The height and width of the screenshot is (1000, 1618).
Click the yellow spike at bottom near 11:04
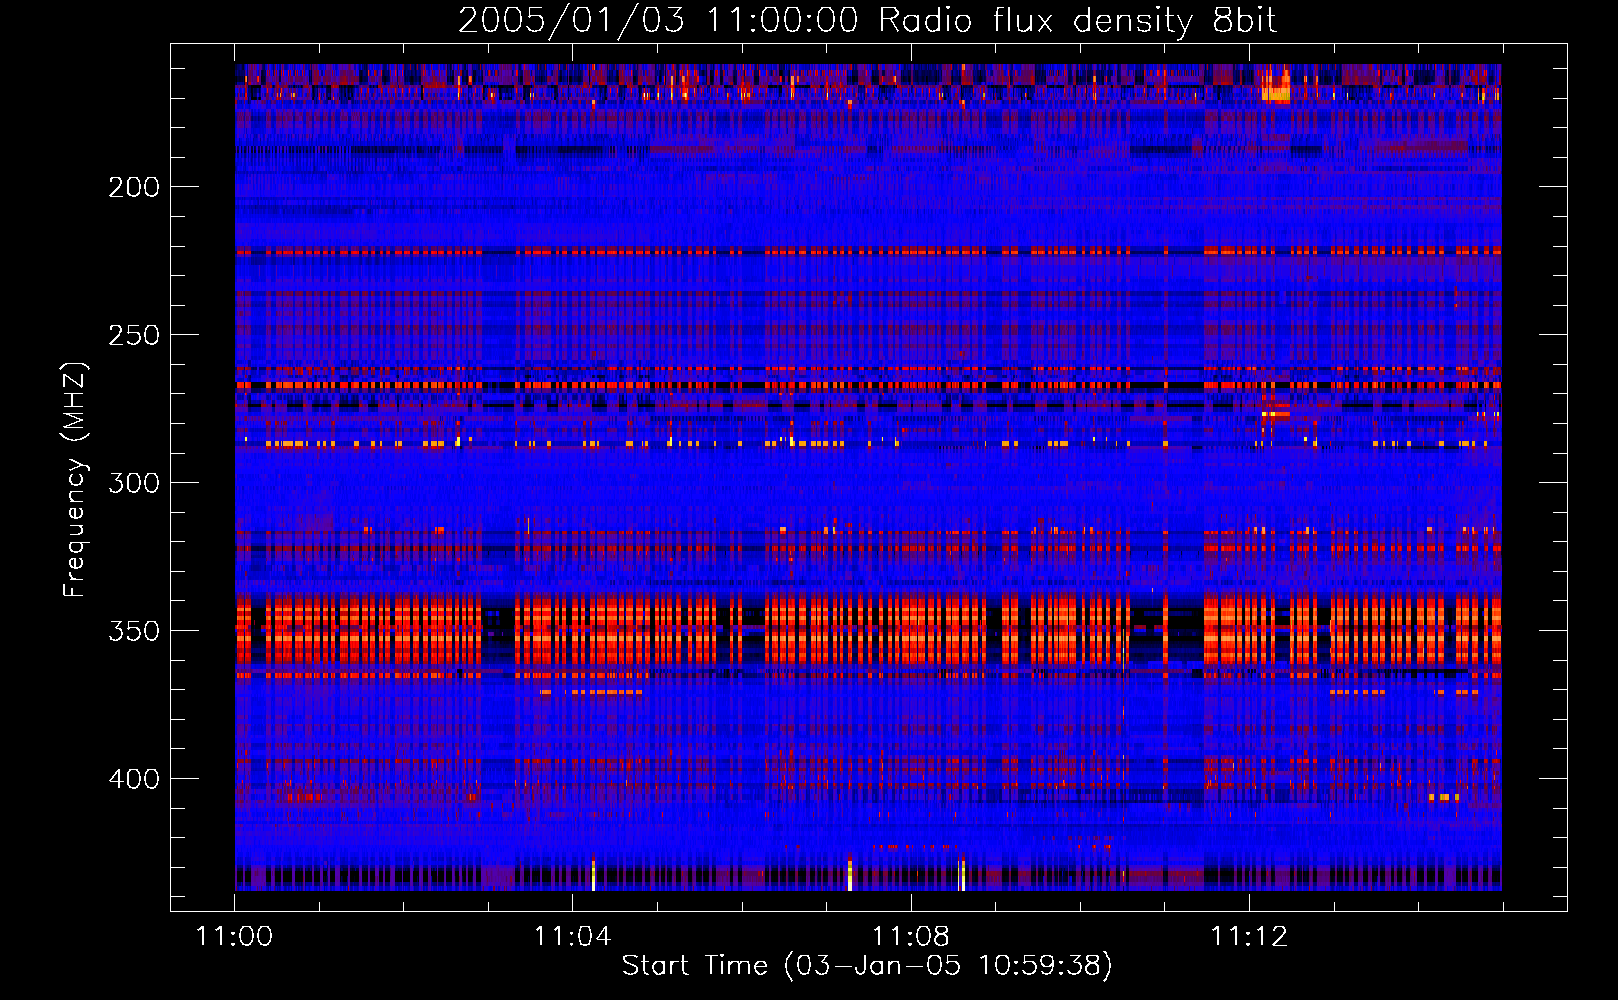[593, 875]
